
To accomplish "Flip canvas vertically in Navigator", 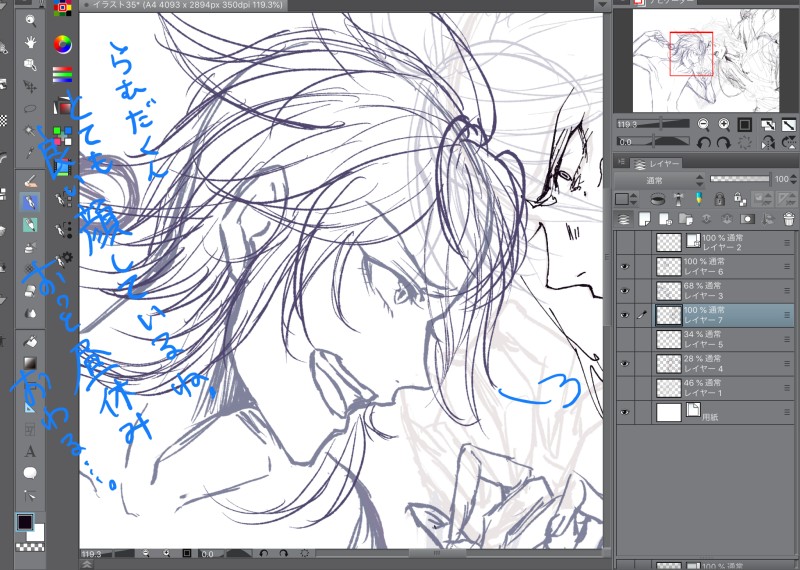I will click(x=788, y=142).
